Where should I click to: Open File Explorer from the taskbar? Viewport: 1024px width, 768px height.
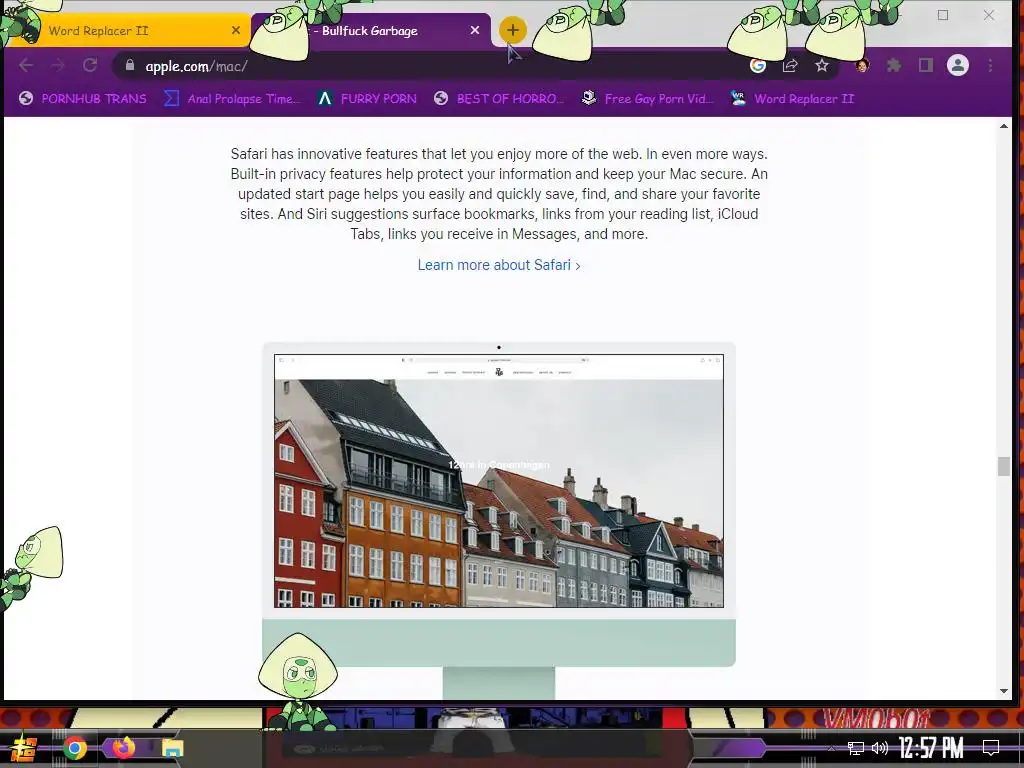click(172, 748)
